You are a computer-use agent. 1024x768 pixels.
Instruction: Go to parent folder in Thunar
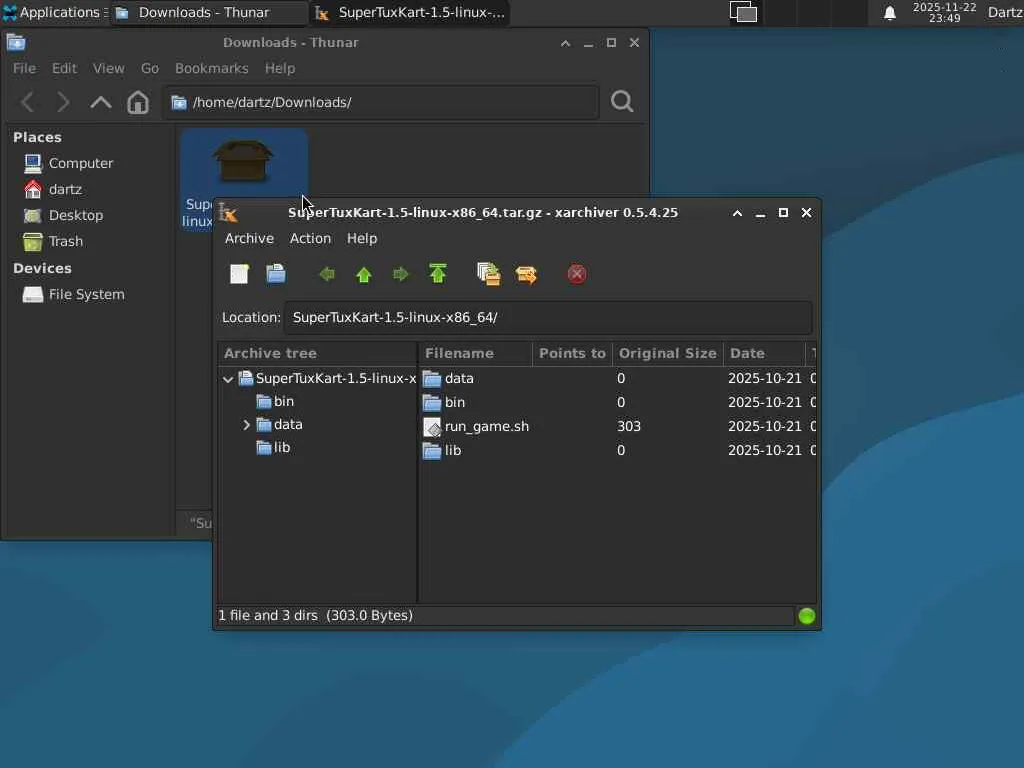coord(101,102)
